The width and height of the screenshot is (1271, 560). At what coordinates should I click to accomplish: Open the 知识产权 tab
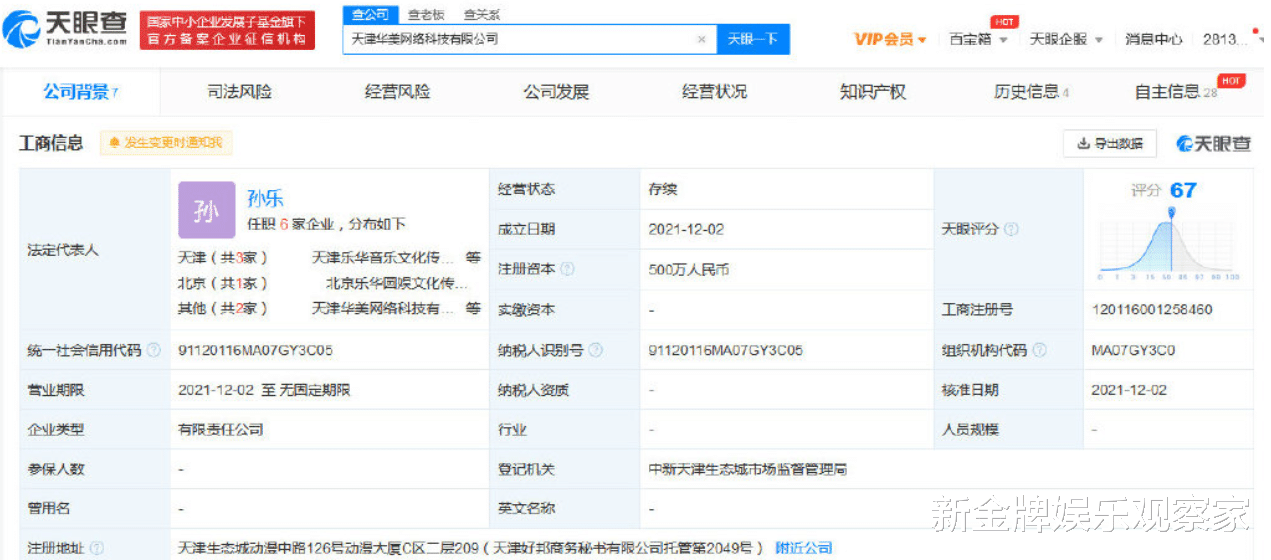tap(872, 92)
